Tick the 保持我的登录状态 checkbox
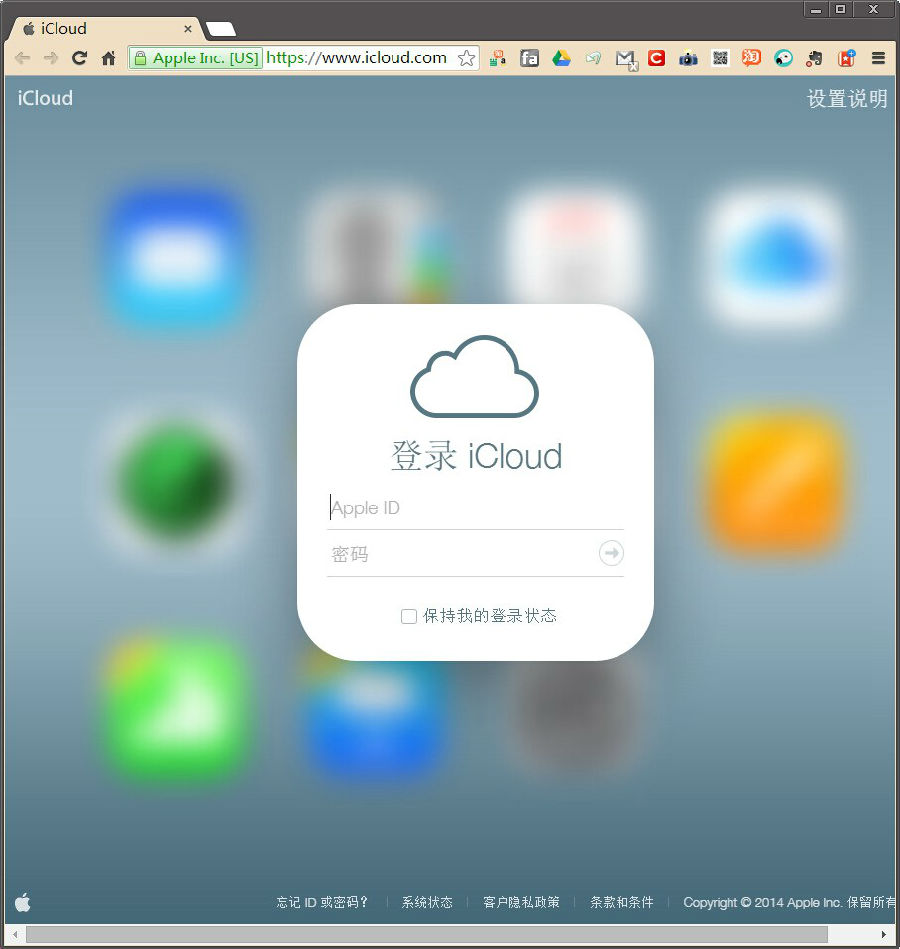Image resolution: width=900 pixels, height=949 pixels. 409,616
